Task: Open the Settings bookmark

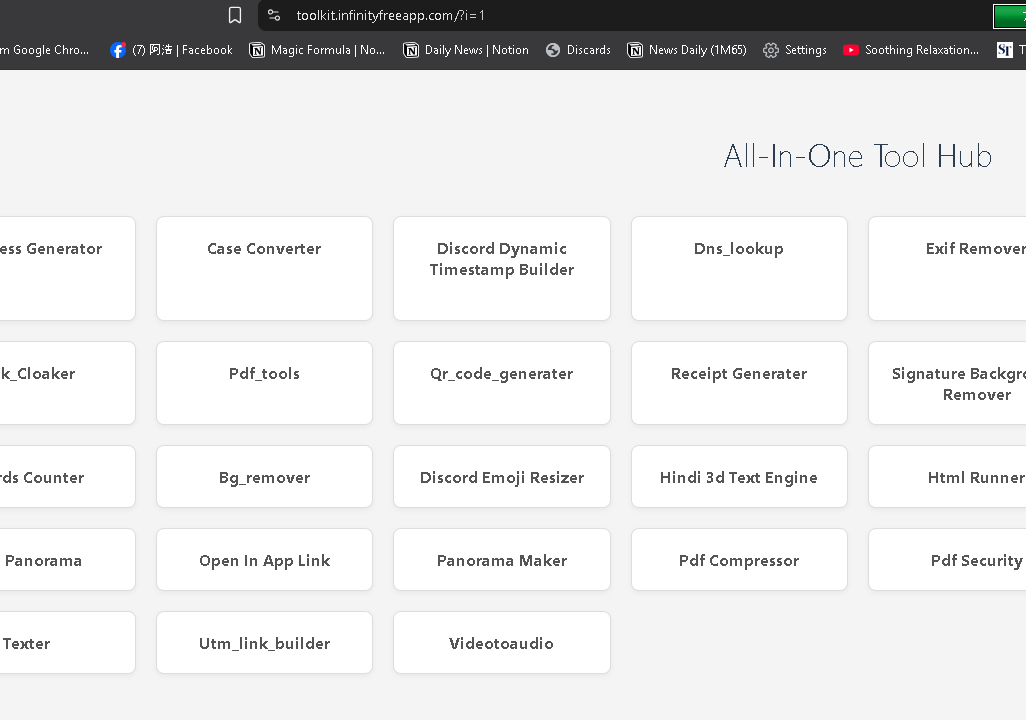Action: point(795,50)
